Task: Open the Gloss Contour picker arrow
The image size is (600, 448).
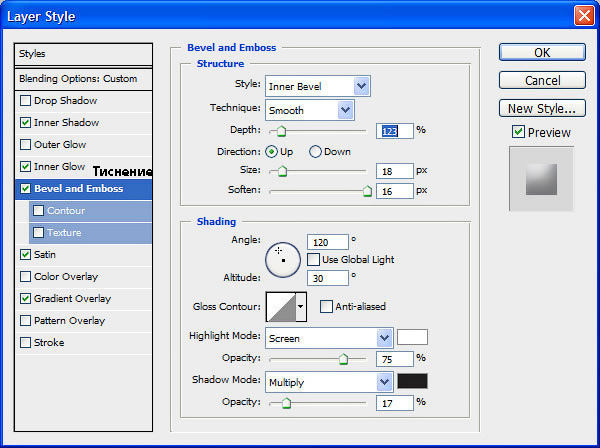Action: click(x=301, y=307)
